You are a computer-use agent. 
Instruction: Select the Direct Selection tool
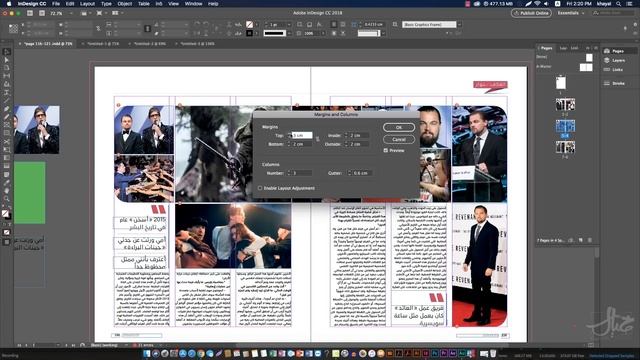point(7,60)
